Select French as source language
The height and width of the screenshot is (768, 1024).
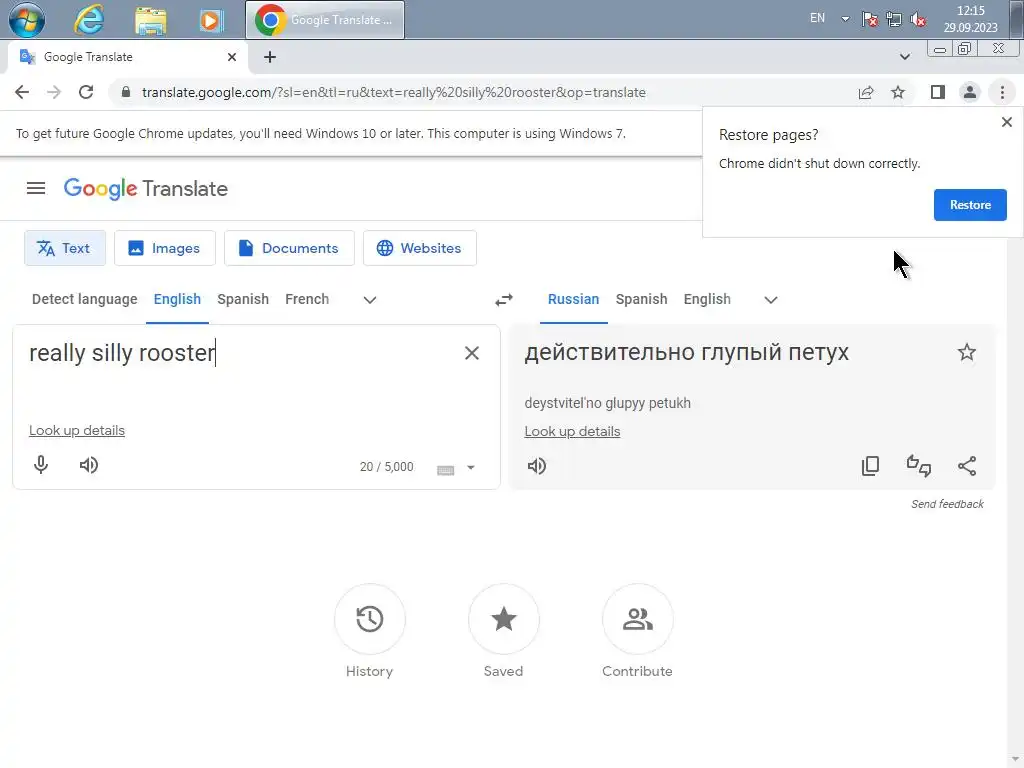307,299
